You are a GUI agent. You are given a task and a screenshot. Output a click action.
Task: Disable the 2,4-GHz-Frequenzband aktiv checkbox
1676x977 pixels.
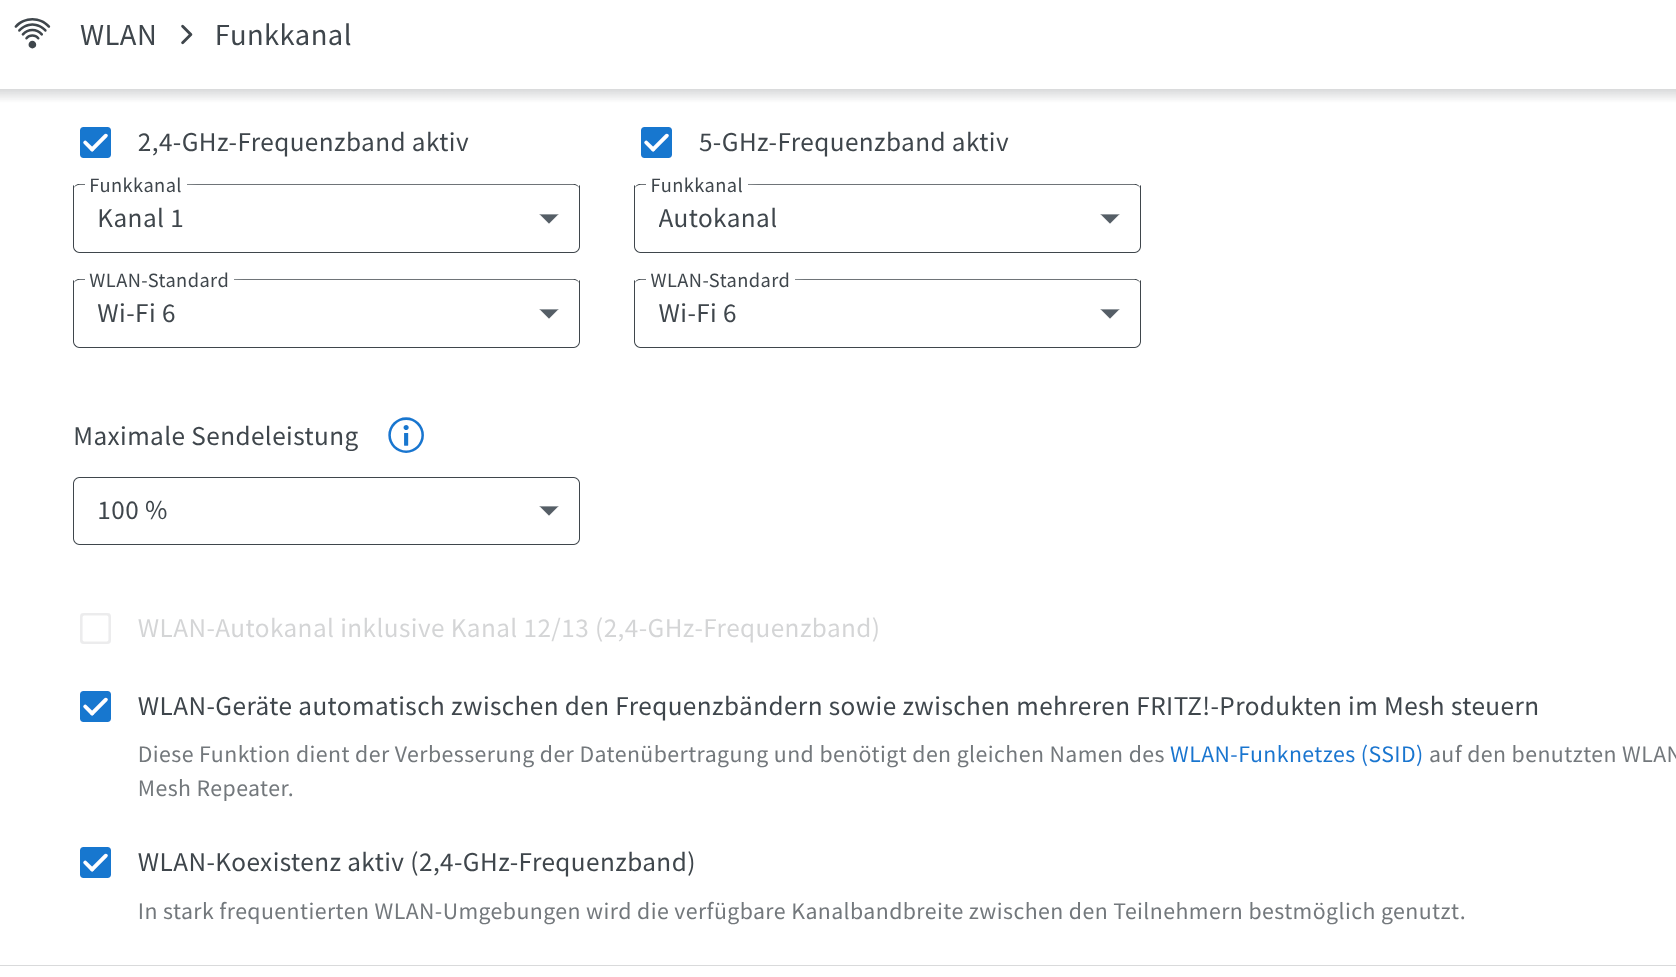(x=96, y=143)
